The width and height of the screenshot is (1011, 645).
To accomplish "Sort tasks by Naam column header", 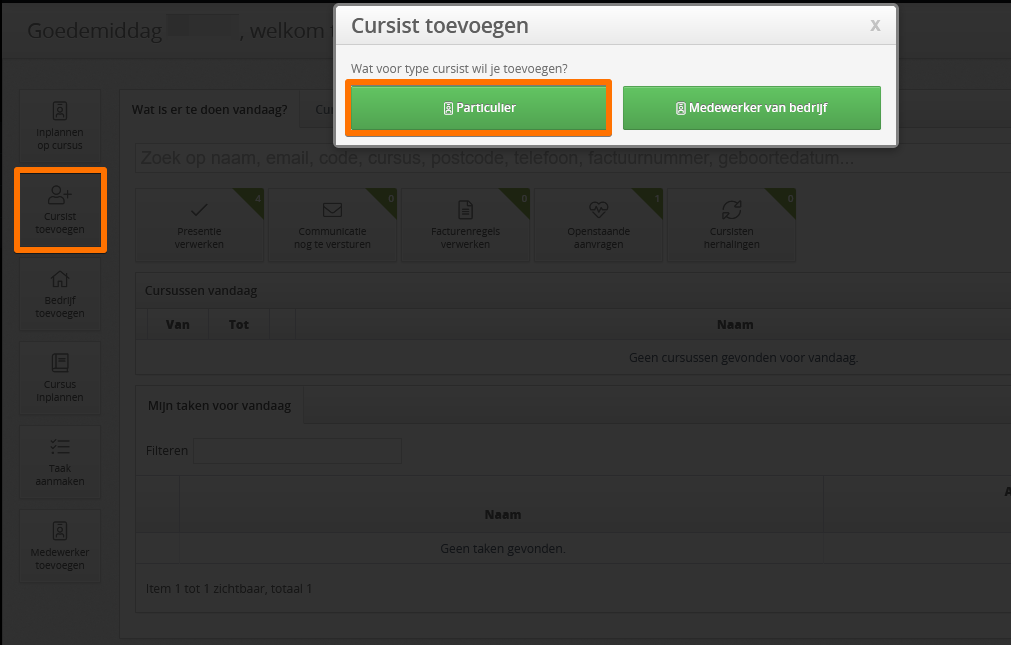I will pos(502,515).
